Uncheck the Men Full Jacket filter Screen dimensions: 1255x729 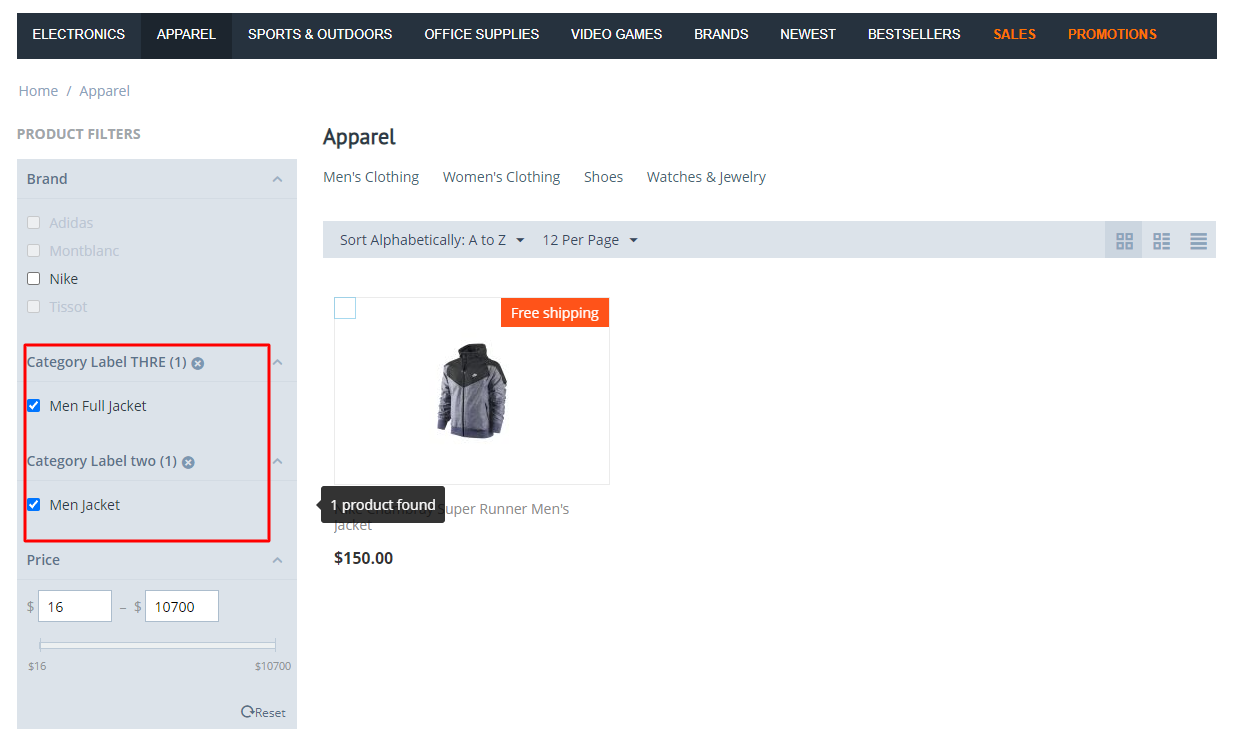coord(34,406)
